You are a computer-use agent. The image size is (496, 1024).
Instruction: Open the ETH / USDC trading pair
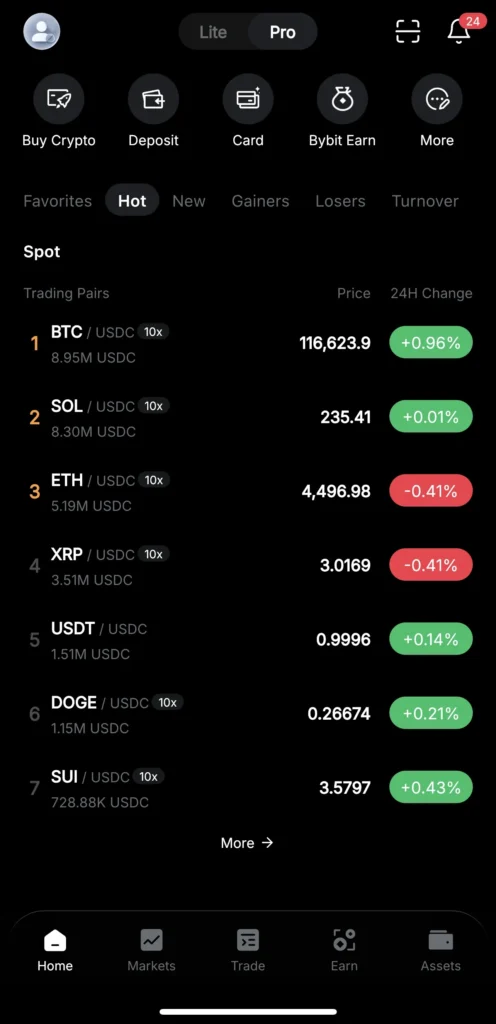(248, 491)
